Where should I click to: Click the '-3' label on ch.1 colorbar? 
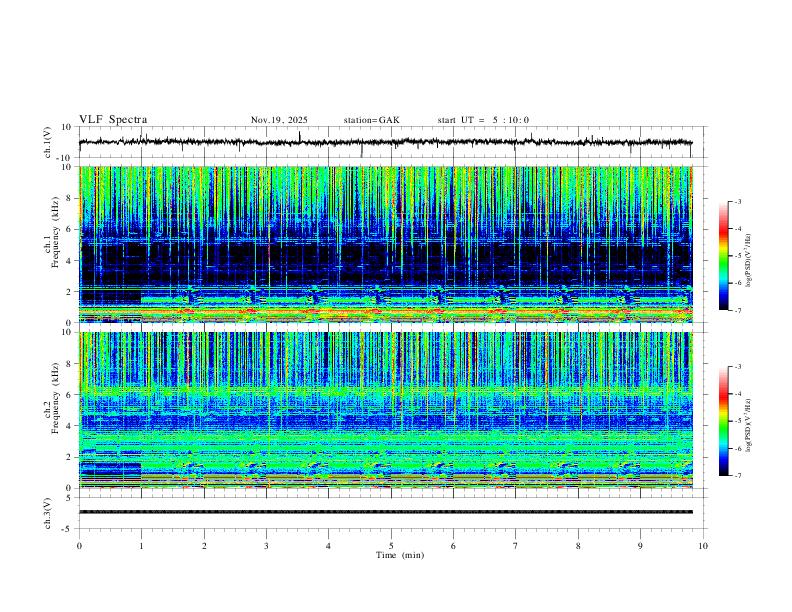pyautogui.click(x=737, y=201)
